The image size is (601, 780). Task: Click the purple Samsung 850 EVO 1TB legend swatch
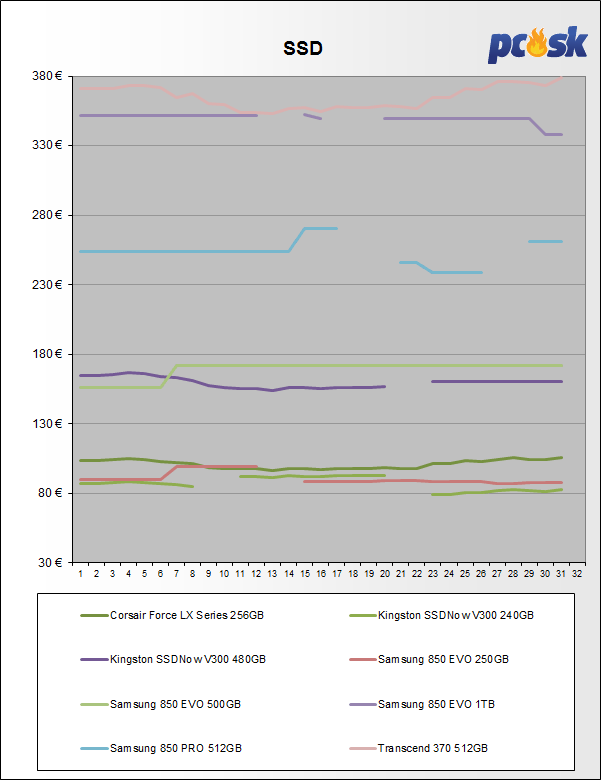click(363, 704)
